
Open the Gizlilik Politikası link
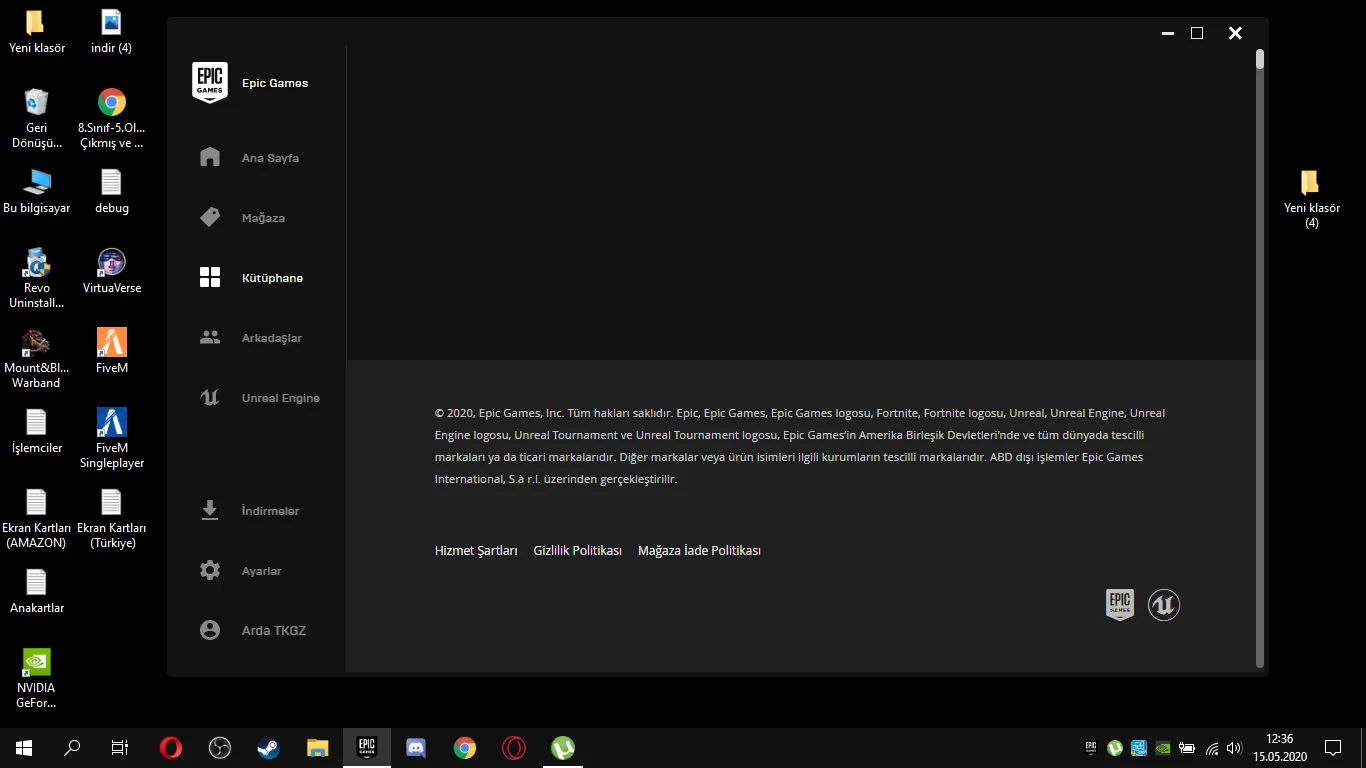click(x=578, y=551)
